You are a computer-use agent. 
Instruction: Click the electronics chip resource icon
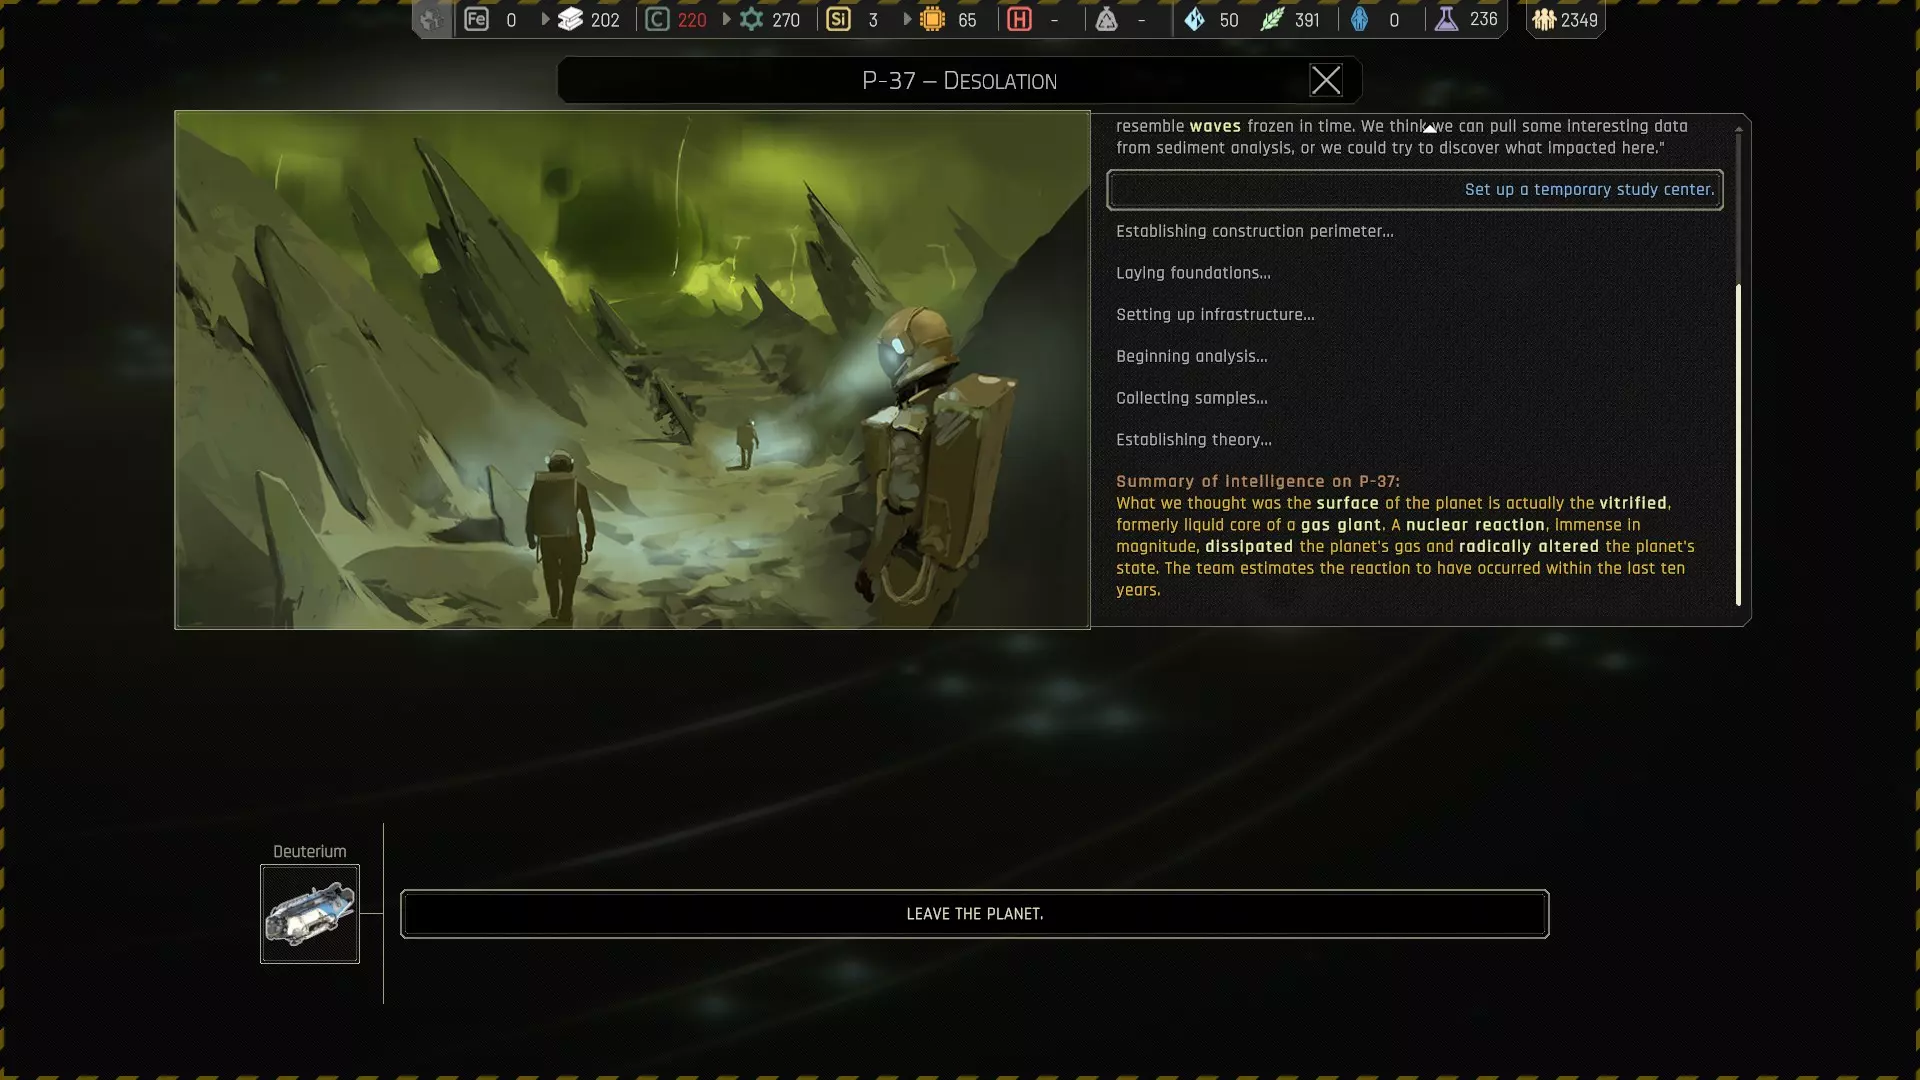[x=932, y=19]
